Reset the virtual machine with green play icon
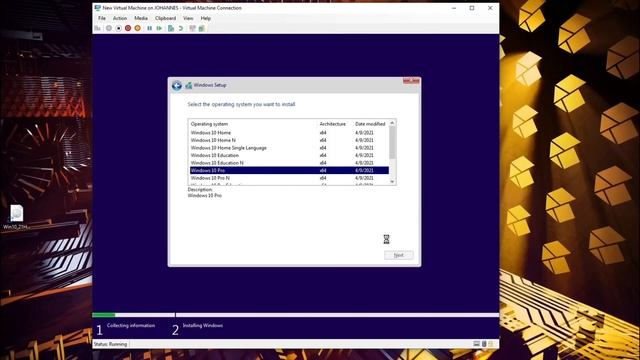Viewport: 640px width, 360px height. (x=159, y=28)
